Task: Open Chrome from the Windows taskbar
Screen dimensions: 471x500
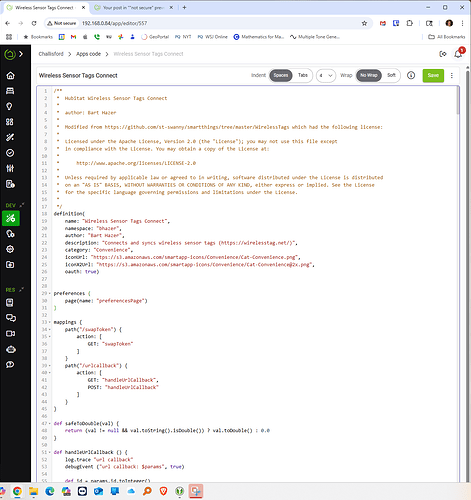Action: point(17,491)
